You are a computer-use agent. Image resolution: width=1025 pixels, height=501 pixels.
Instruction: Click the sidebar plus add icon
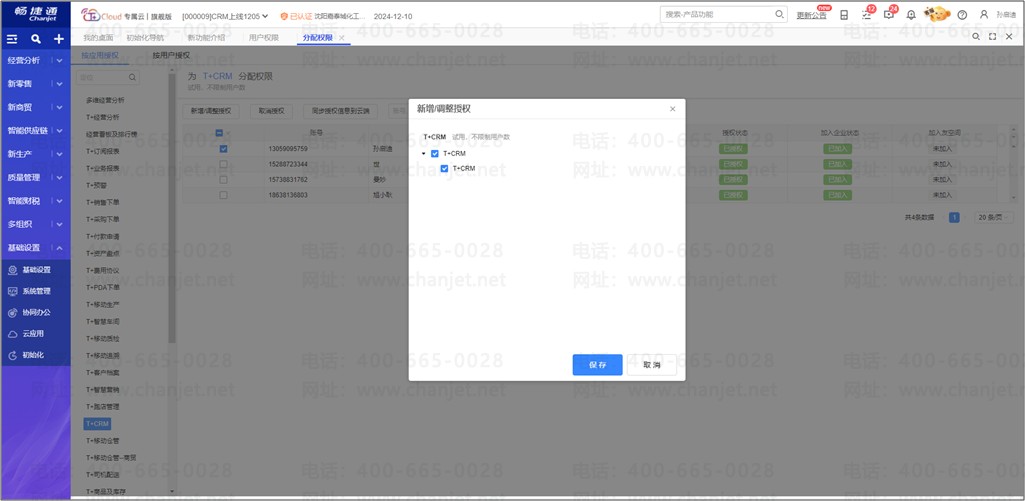coord(58,39)
